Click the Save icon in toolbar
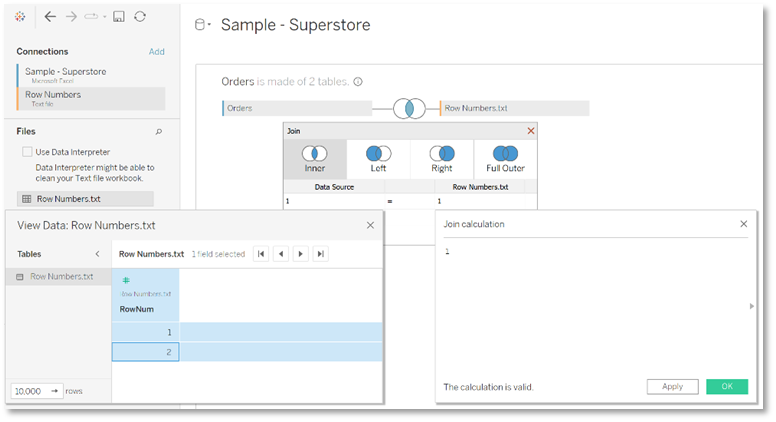This screenshot has width=776, height=422. pos(118,17)
